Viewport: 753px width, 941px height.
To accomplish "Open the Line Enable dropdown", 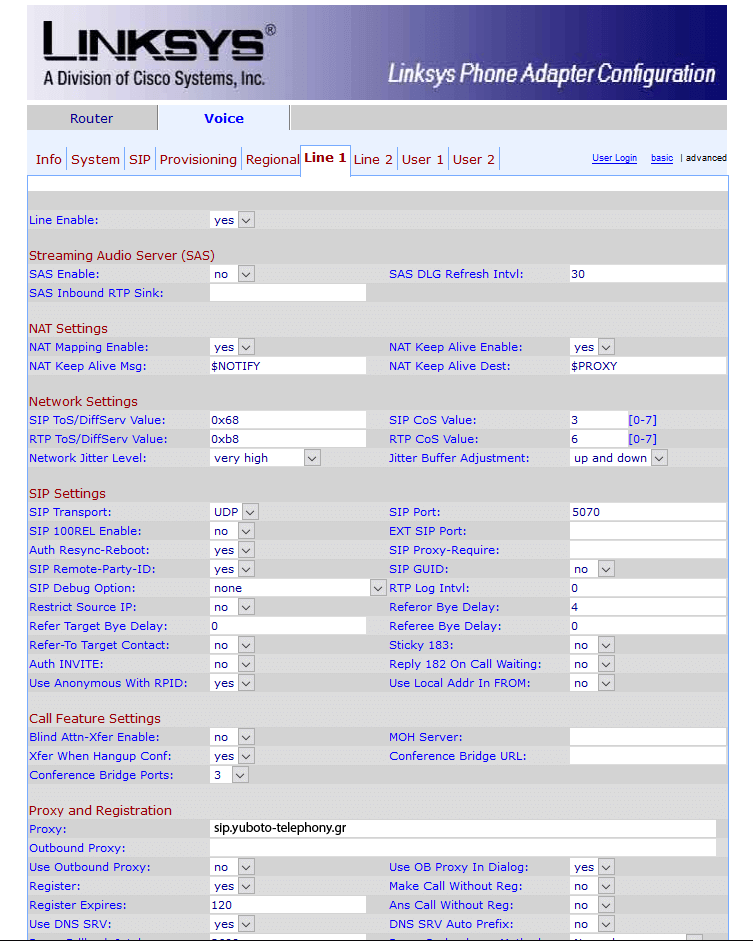I will point(232,220).
